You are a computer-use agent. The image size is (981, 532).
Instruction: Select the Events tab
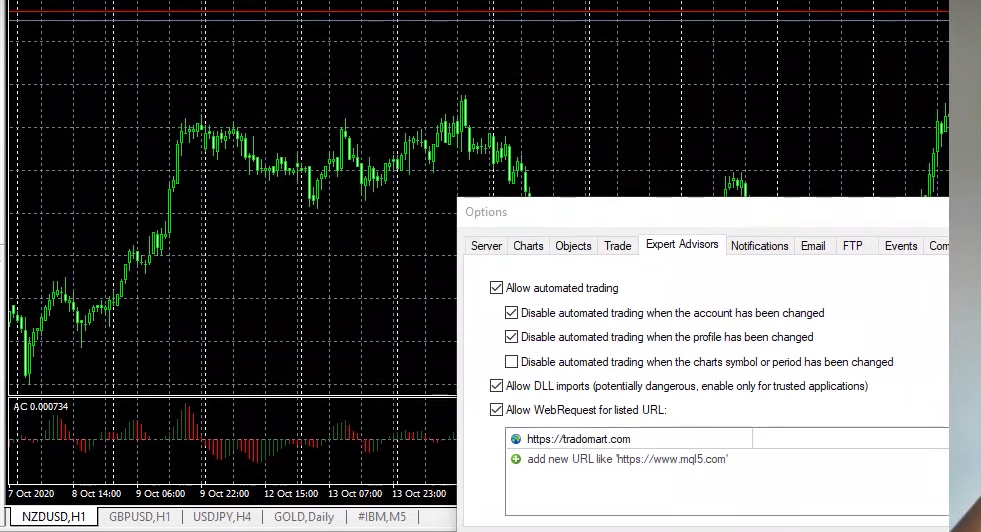point(900,246)
